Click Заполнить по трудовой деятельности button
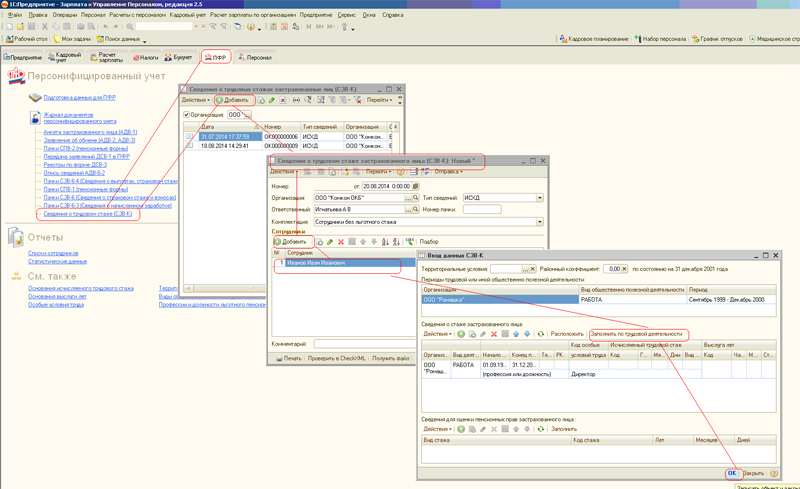 [638, 334]
